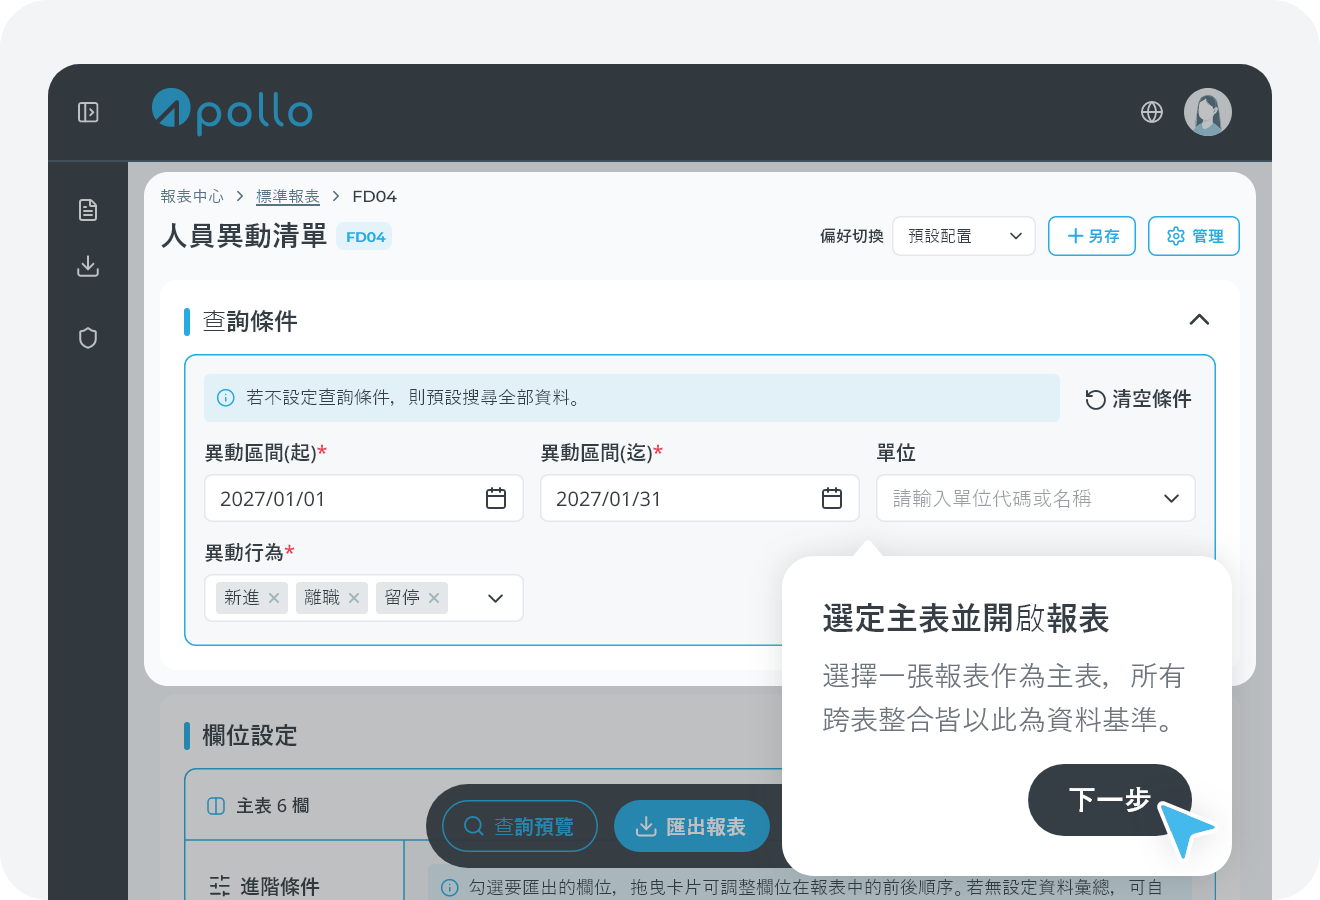Screen dimensions: 1320x900
Task: Click 清空條件 to reset filters
Action: coord(1138,399)
